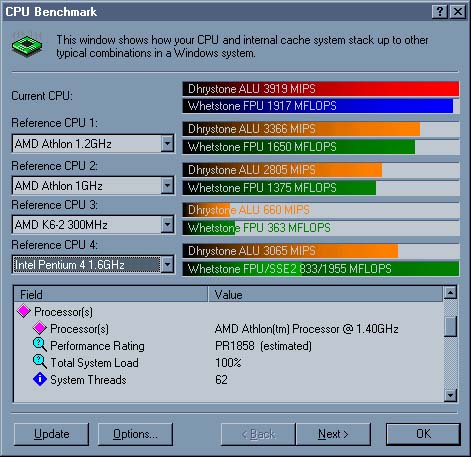Open the Reference CPU 4 dropdown arrow
Screen dimensions: 471x457
pos(167,265)
